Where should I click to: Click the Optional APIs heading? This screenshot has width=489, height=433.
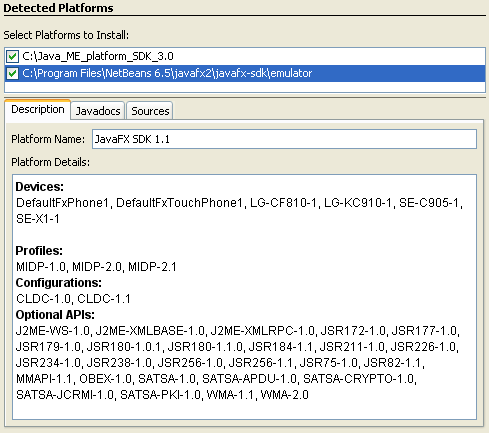point(55,315)
